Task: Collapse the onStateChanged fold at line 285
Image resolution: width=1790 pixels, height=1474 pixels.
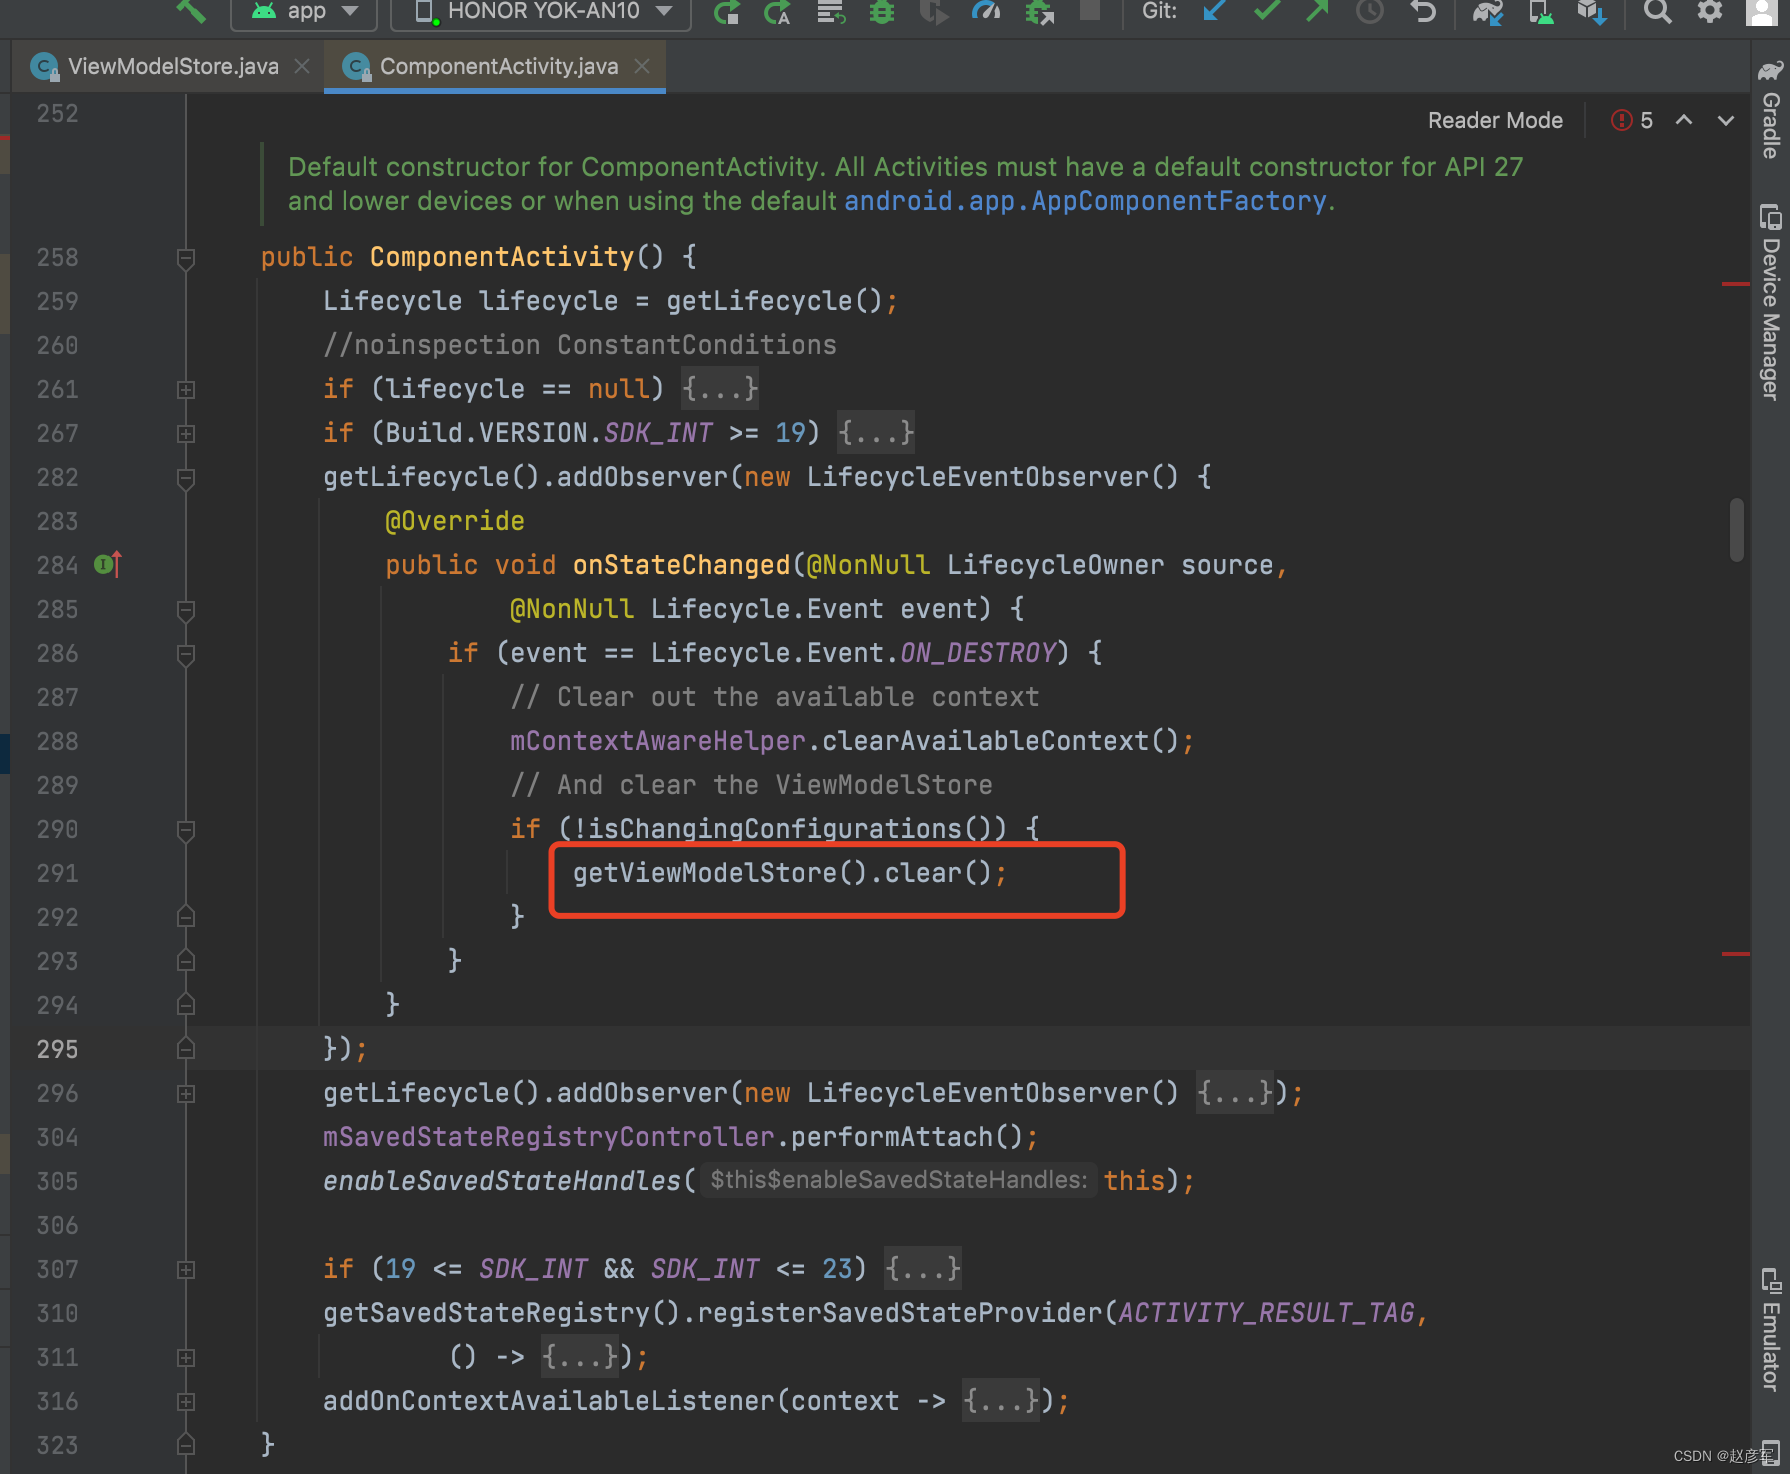Action: [186, 610]
